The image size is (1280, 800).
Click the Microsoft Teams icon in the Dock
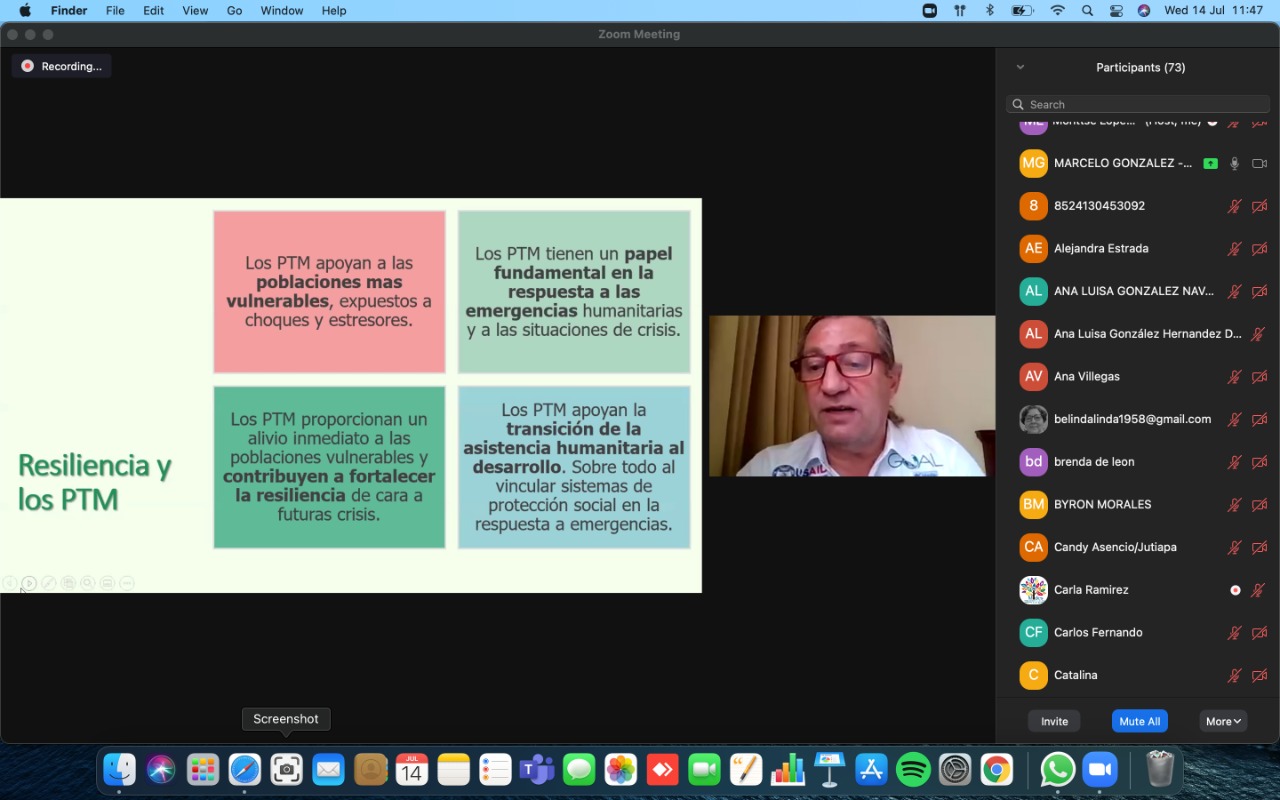[537, 770]
